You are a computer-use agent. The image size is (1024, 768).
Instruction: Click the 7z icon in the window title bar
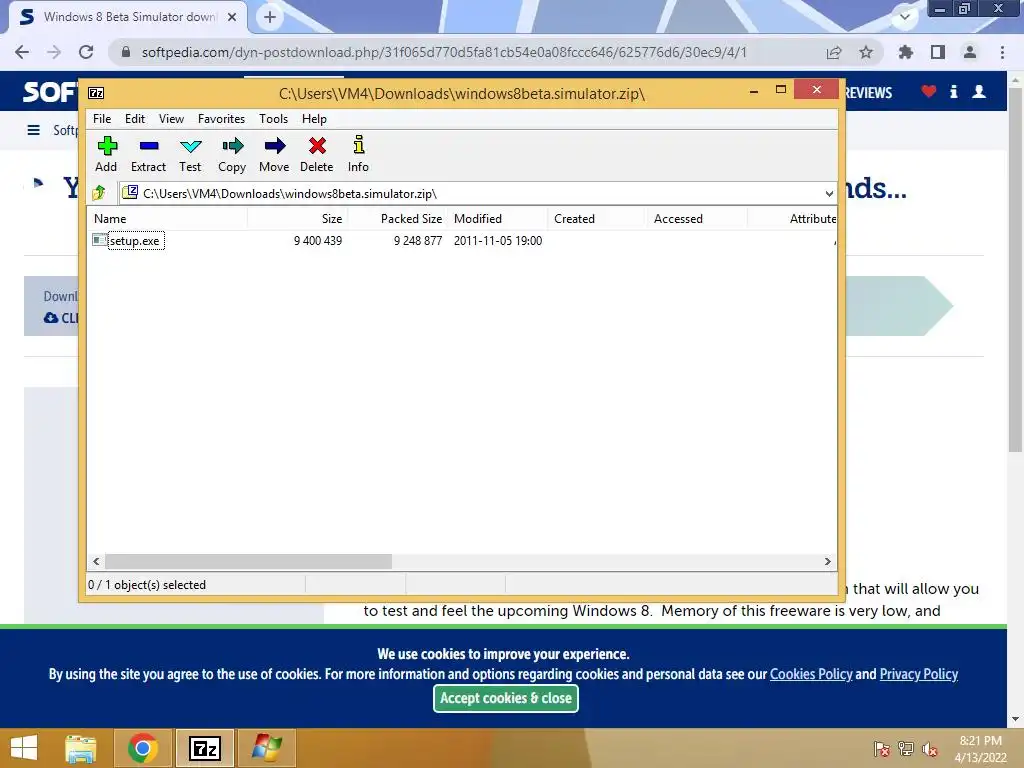coord(96,93)
